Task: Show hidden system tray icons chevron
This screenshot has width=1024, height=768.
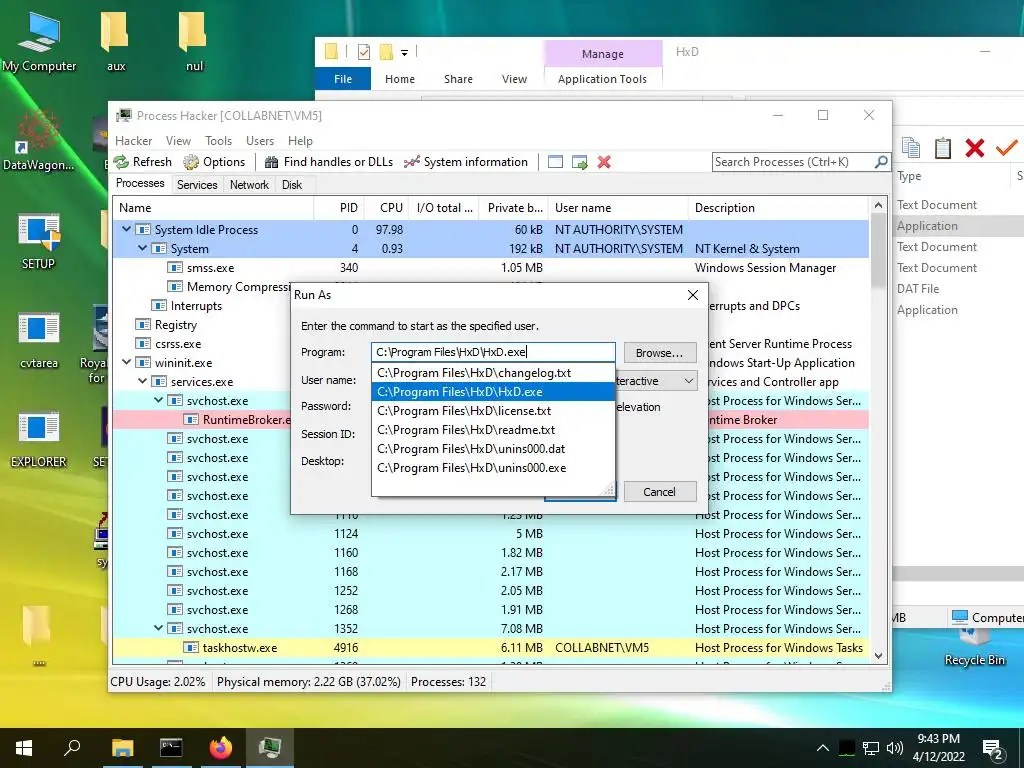Action: (x=823, y=748)
